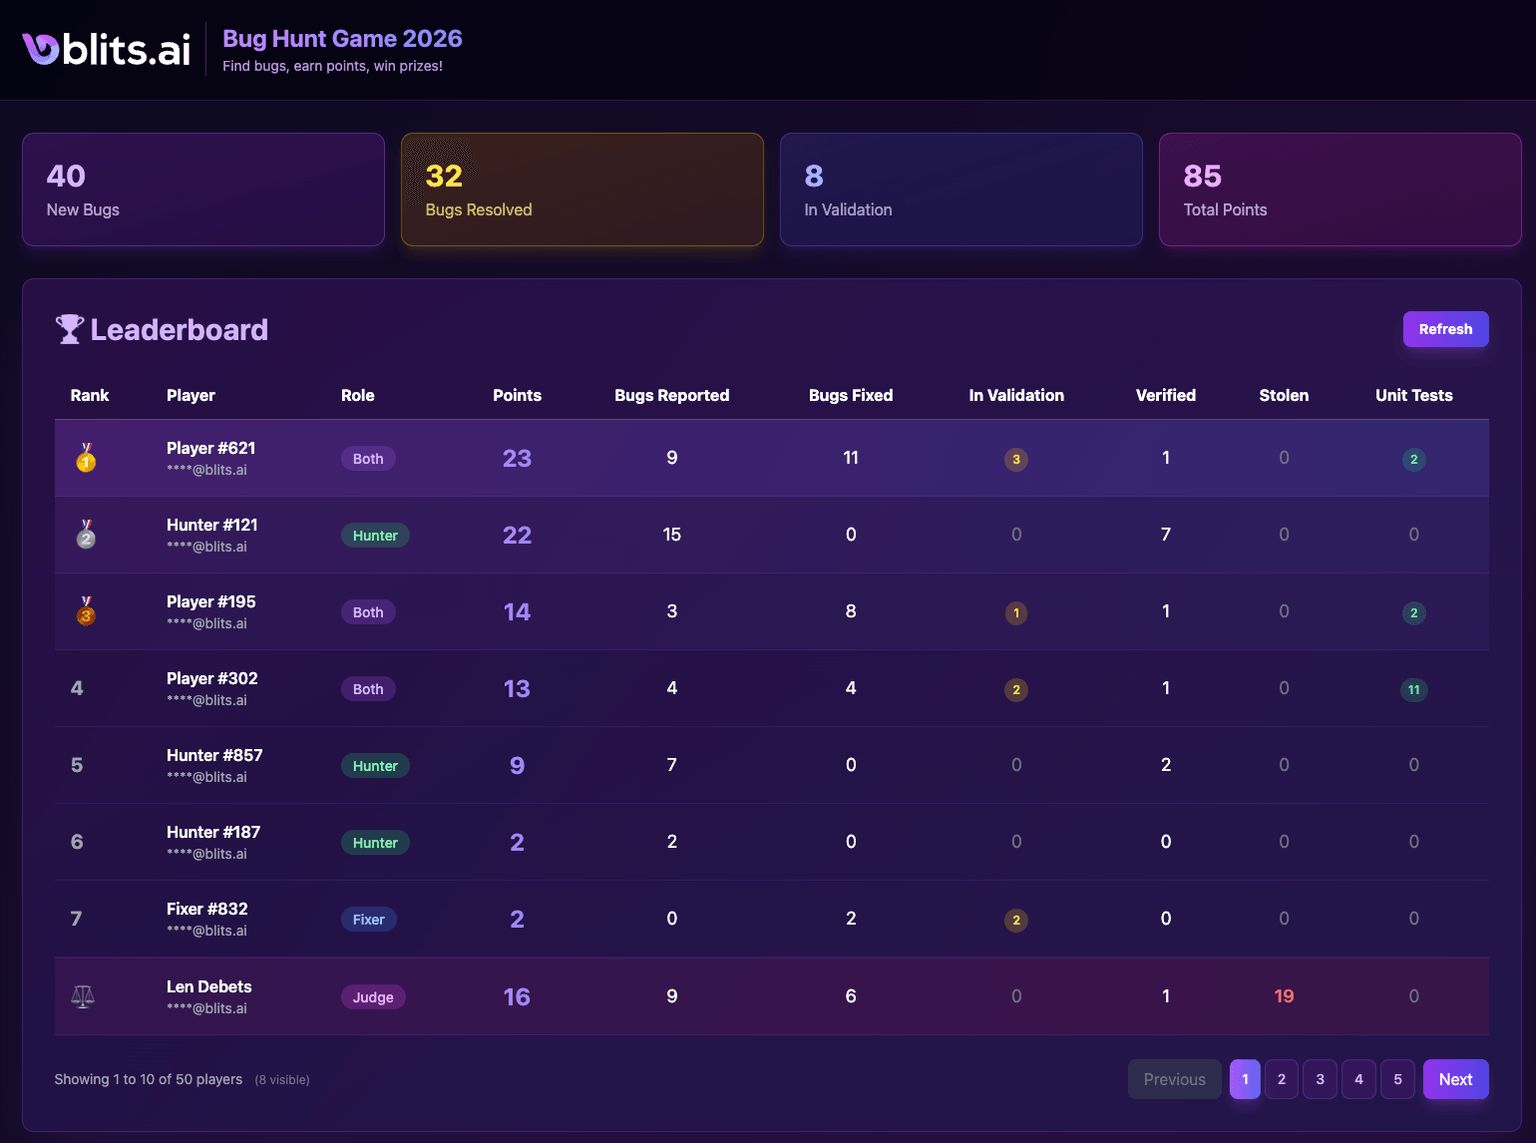Screen dimensions: 1536x1143
Task: Click the silver medal for Hunter #121
Action: pyautogui.click(x=85, y=538)
